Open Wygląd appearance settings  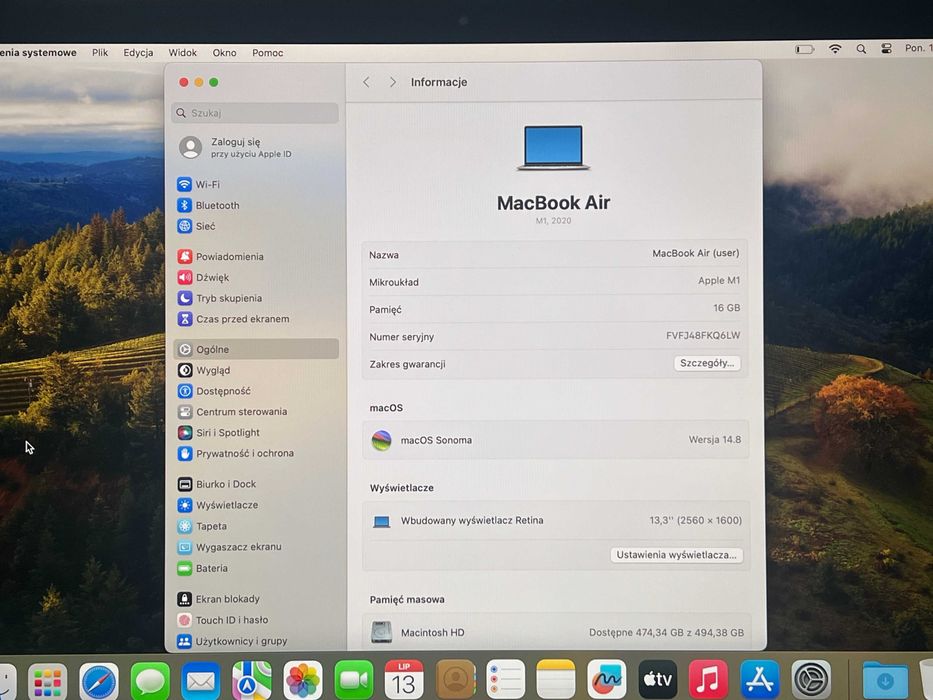click(x=204, y=370)
